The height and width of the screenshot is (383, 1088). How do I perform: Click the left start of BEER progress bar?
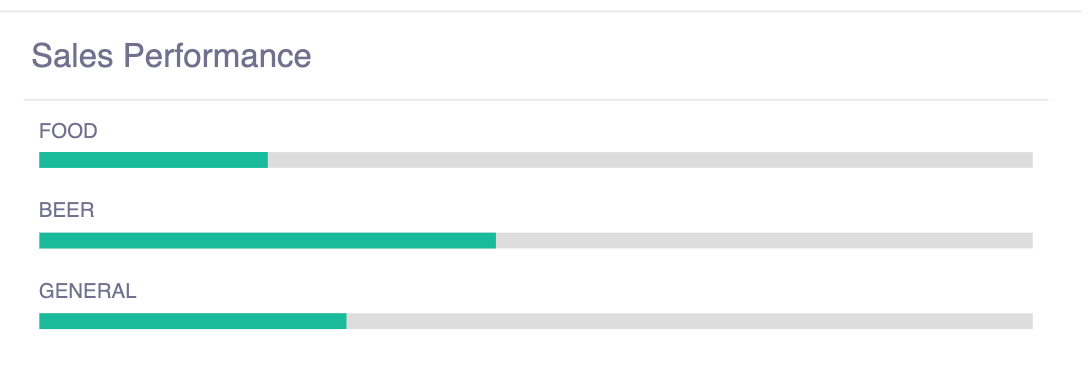coord(42,240)
